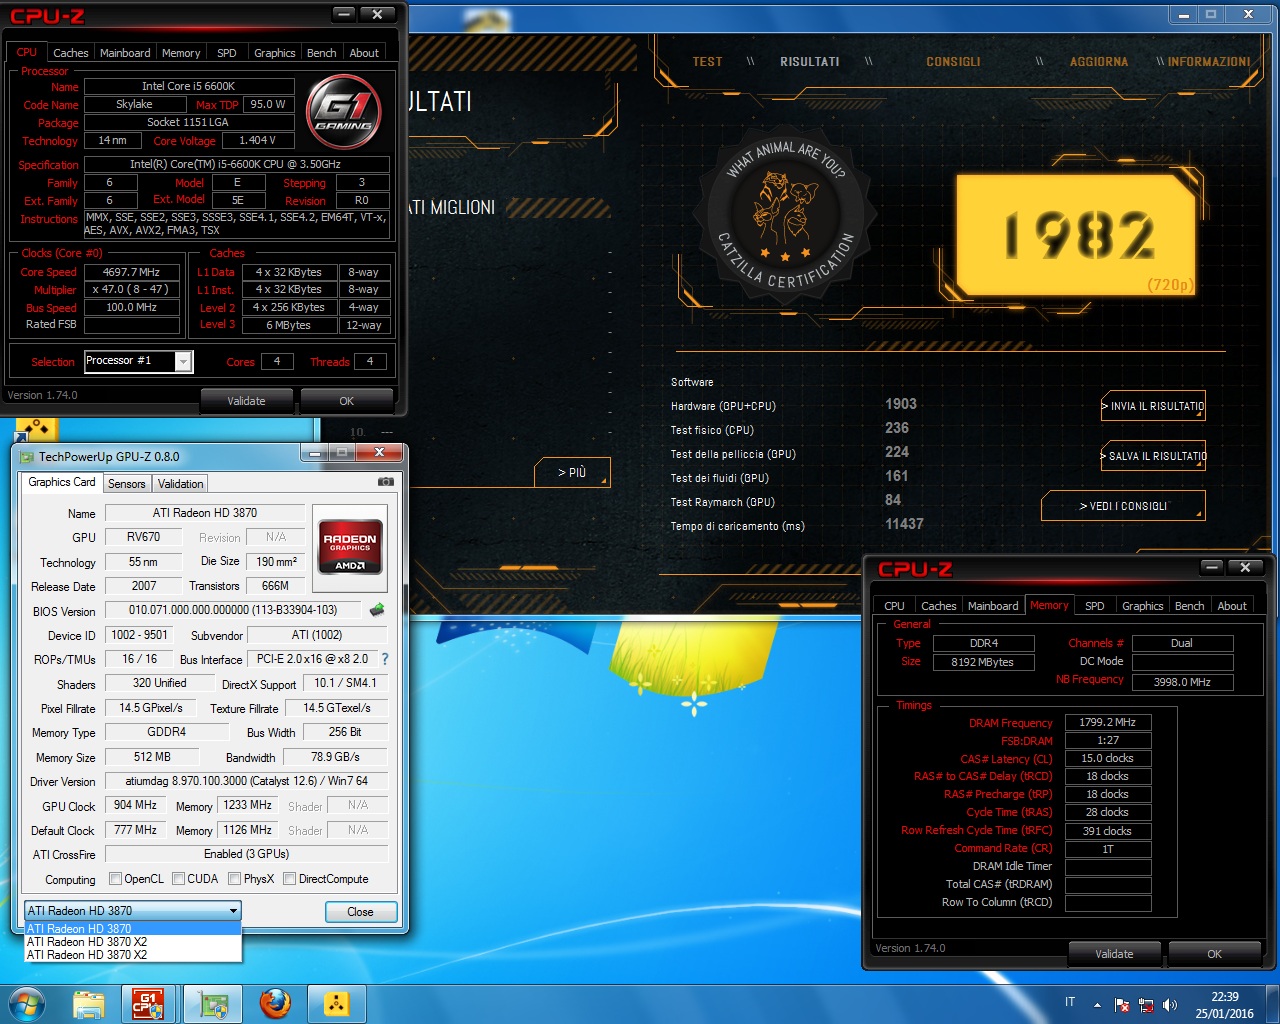Click the IT language indicator in taskbar

coord(1070,1002)
